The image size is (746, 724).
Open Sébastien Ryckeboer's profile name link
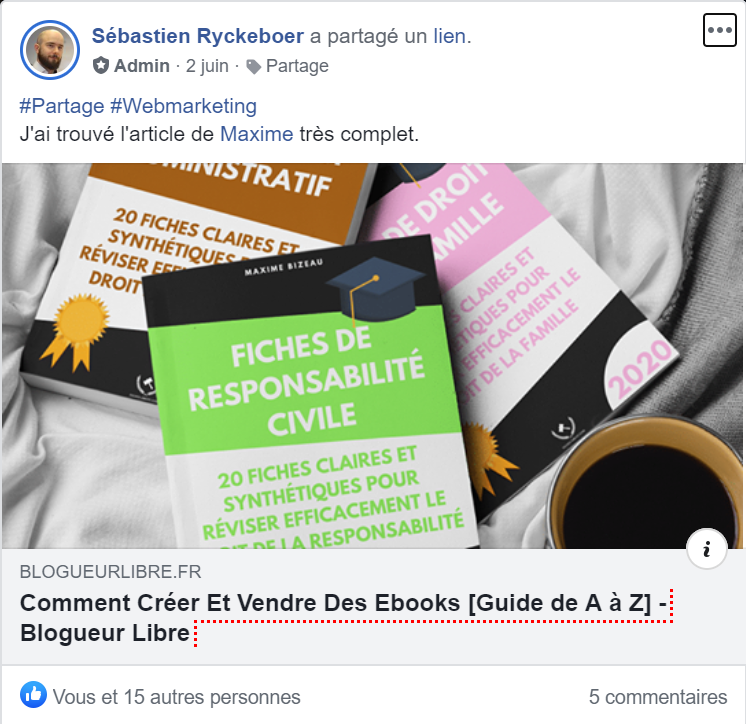[x=197, y=36]
